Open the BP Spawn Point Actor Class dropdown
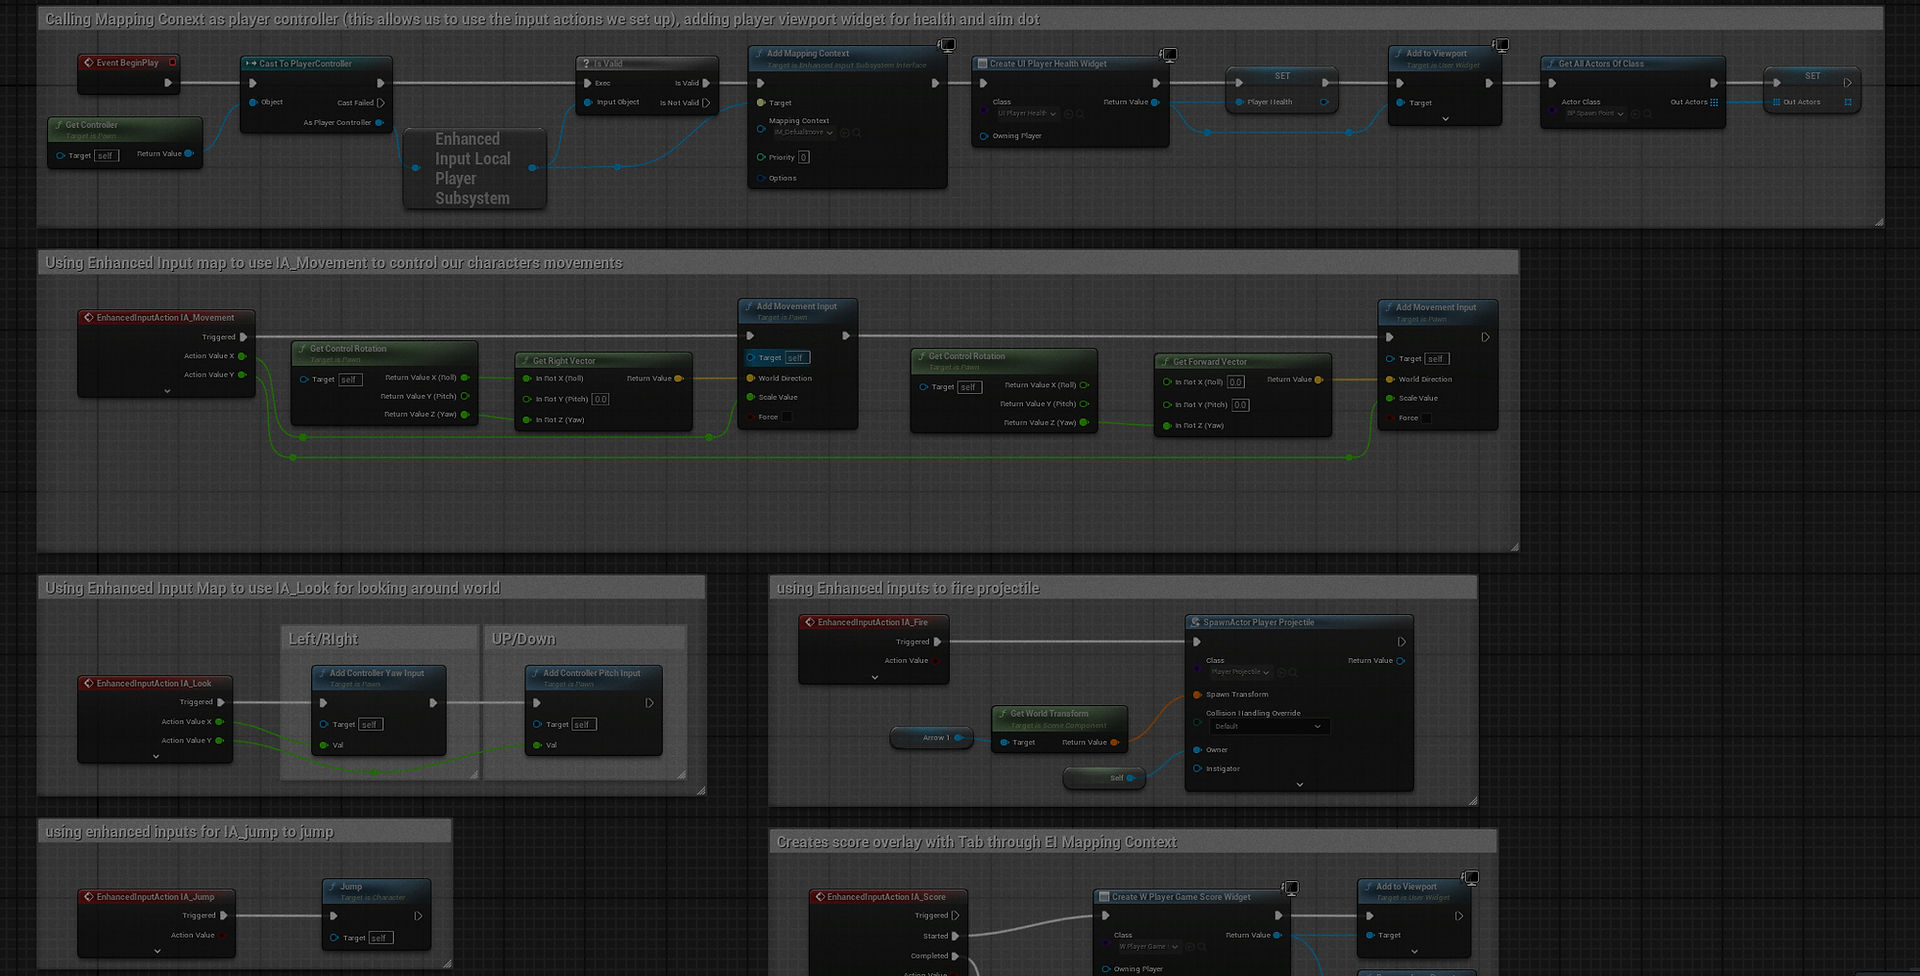The width and height of the screenshot is (1920, 976). 1595,114
